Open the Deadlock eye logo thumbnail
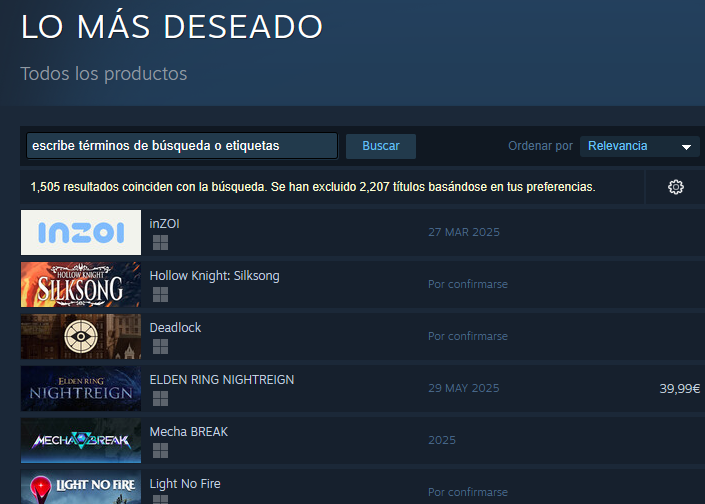 pos(81,336)
